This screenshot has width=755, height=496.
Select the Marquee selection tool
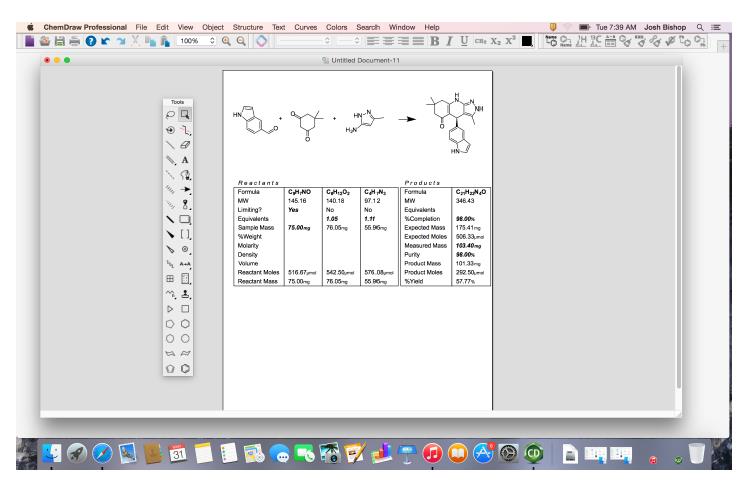[185, 115]
